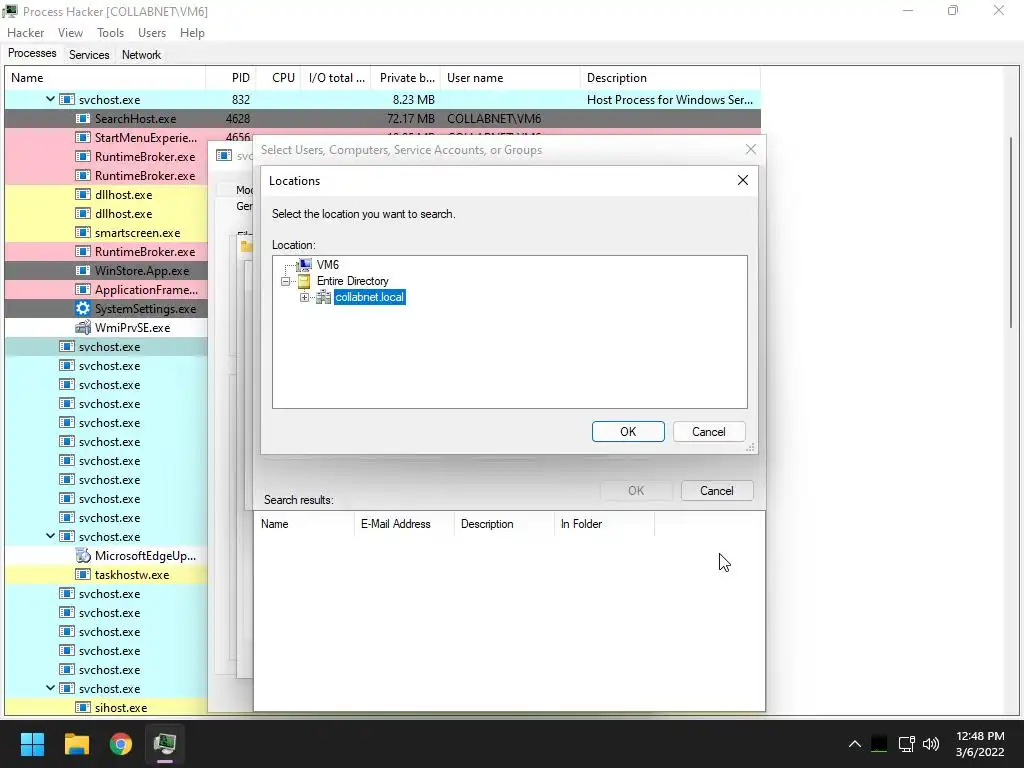
Task: Select the collabnet.local tree entry
Action: [x=370, y=297]
